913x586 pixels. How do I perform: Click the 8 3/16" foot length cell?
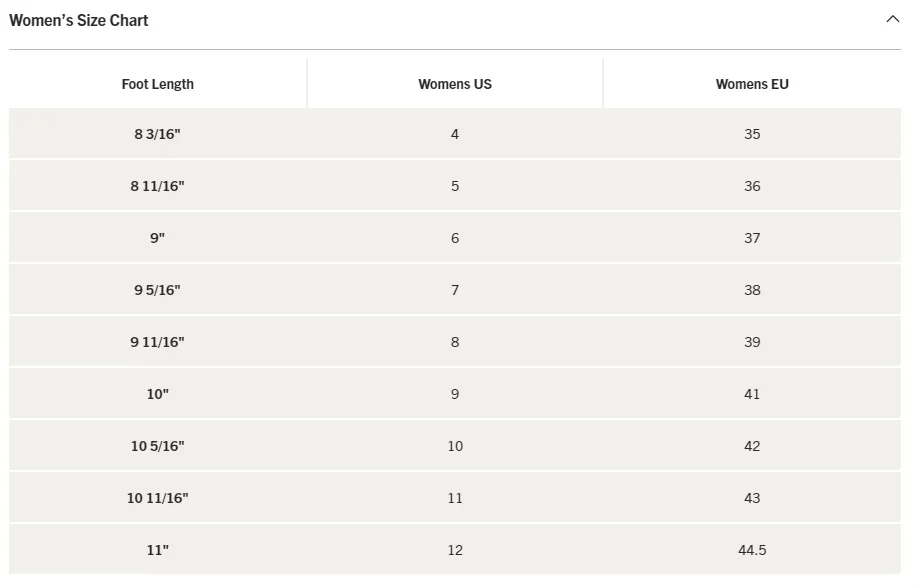pyautogui.click(x=158, y=134)
